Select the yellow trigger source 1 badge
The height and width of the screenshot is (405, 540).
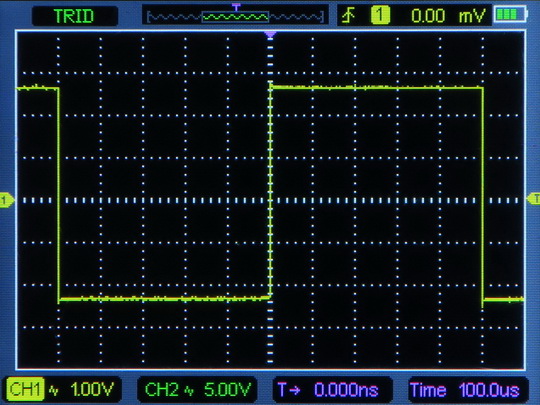click(380, 15)
